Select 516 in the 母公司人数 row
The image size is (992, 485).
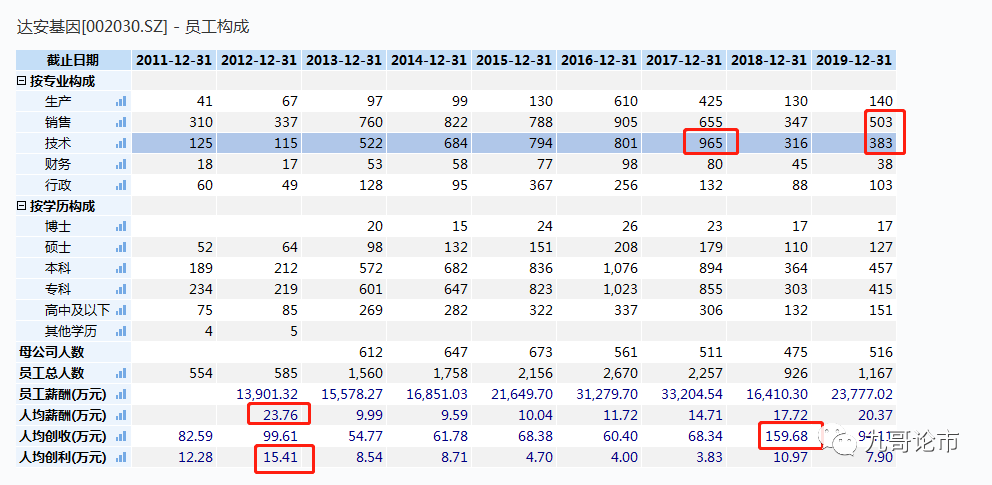coord(881,352)
